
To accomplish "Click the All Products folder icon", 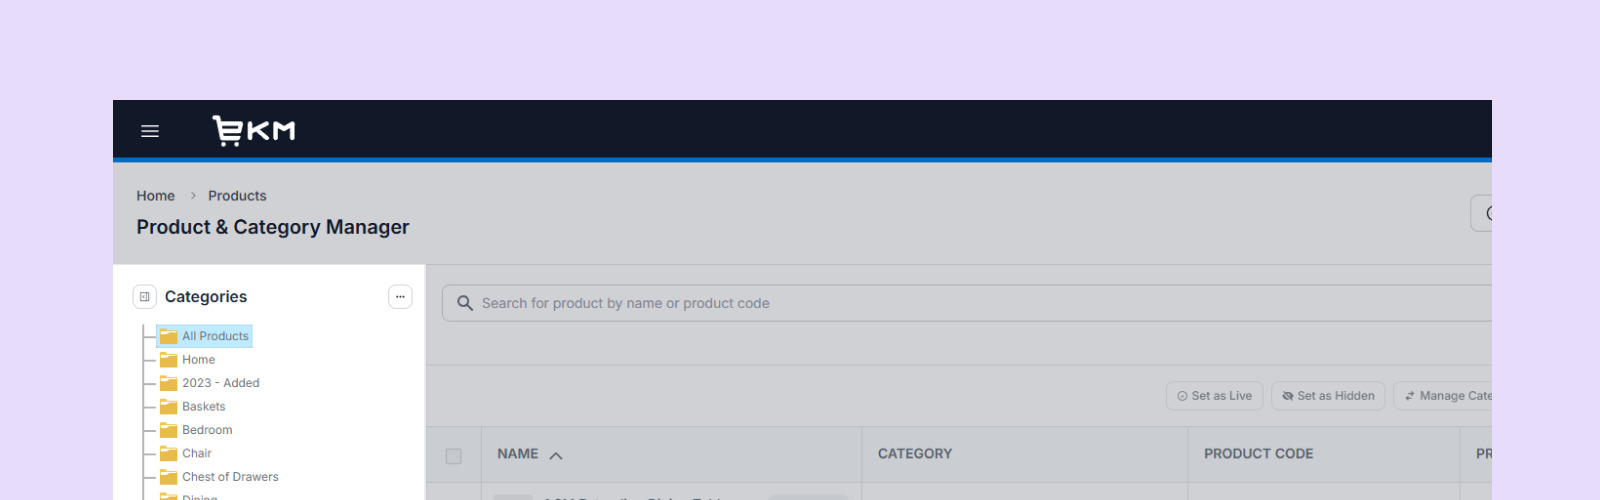I will click(x=169, y=337).
